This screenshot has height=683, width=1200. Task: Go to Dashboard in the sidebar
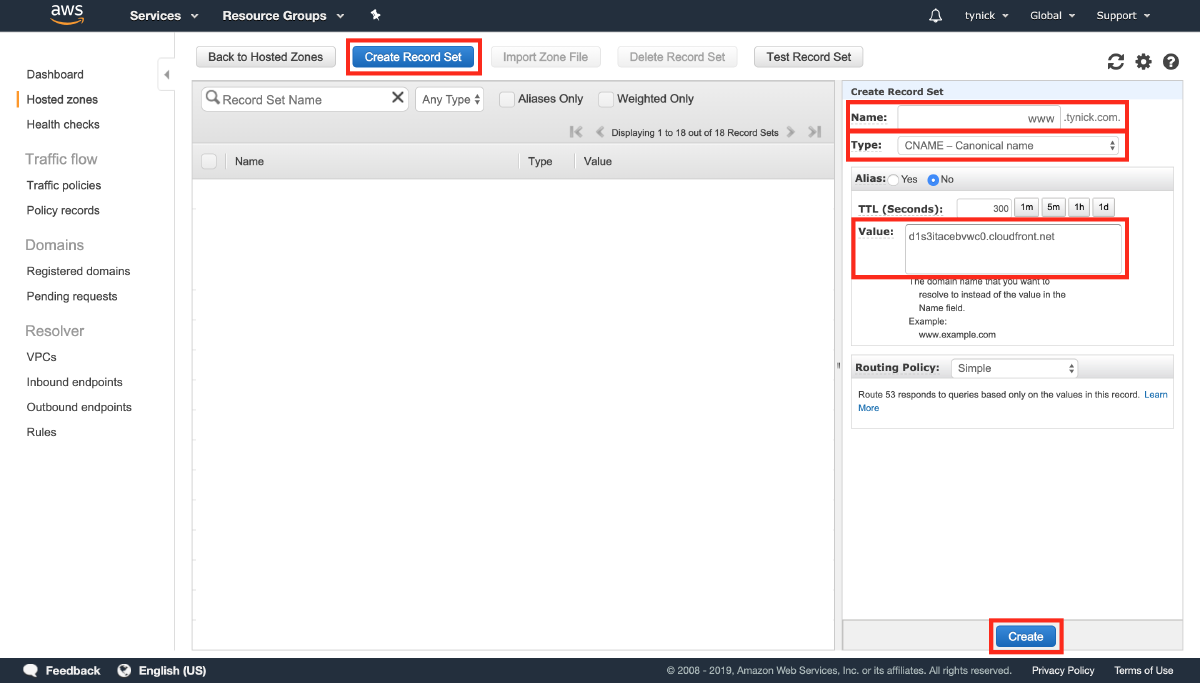point(55,74)
